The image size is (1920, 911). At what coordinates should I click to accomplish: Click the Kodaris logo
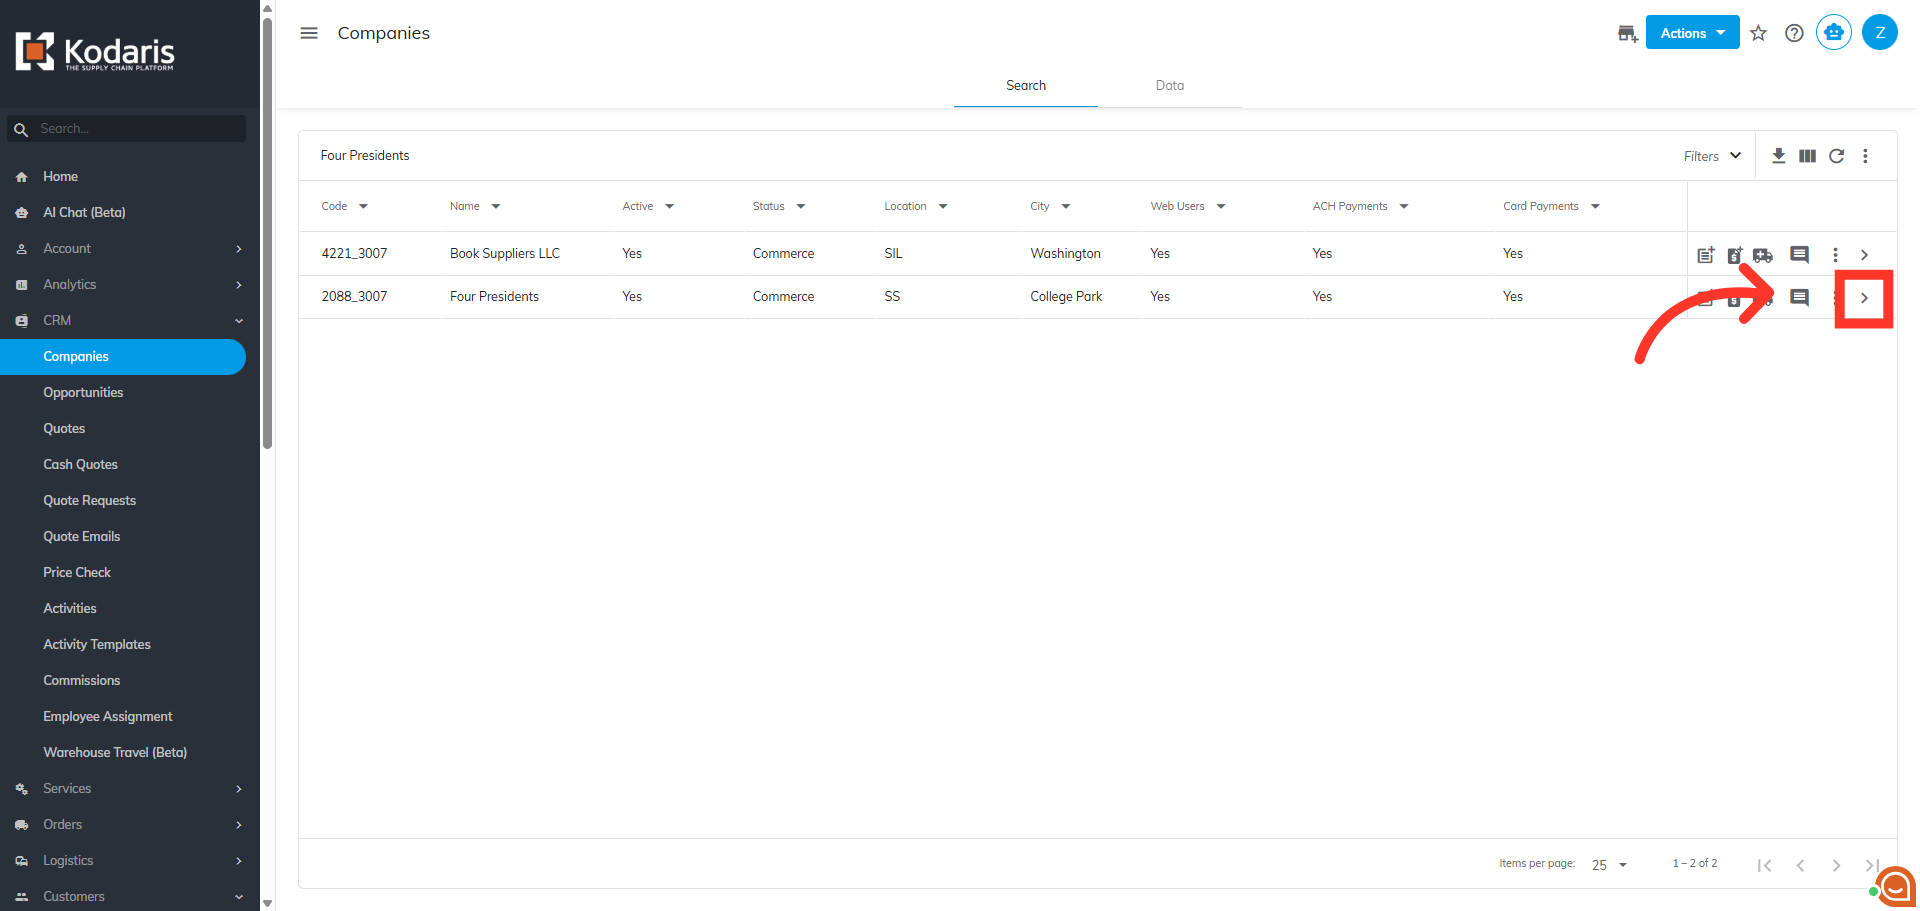pyautogui.click(x=95, y=52)
